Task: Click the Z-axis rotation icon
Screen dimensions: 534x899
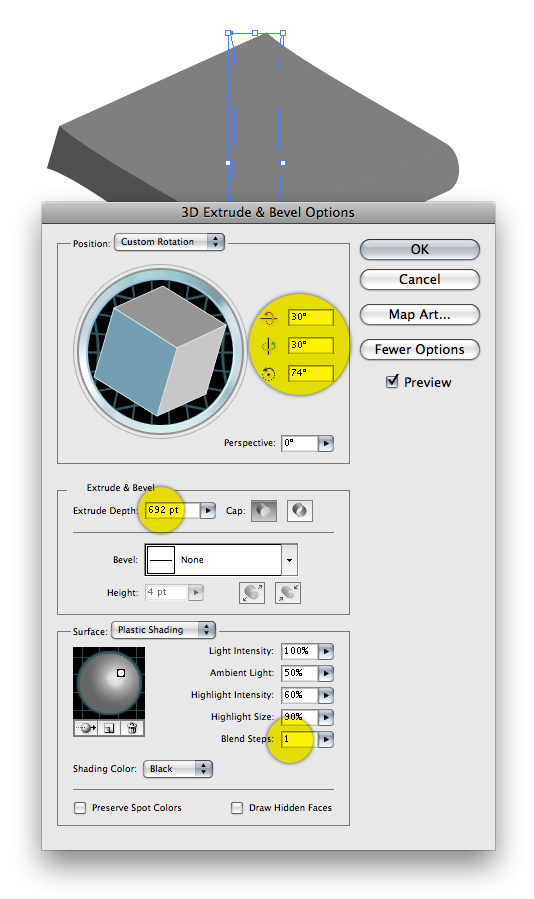Action: click(x=268, y=374)
